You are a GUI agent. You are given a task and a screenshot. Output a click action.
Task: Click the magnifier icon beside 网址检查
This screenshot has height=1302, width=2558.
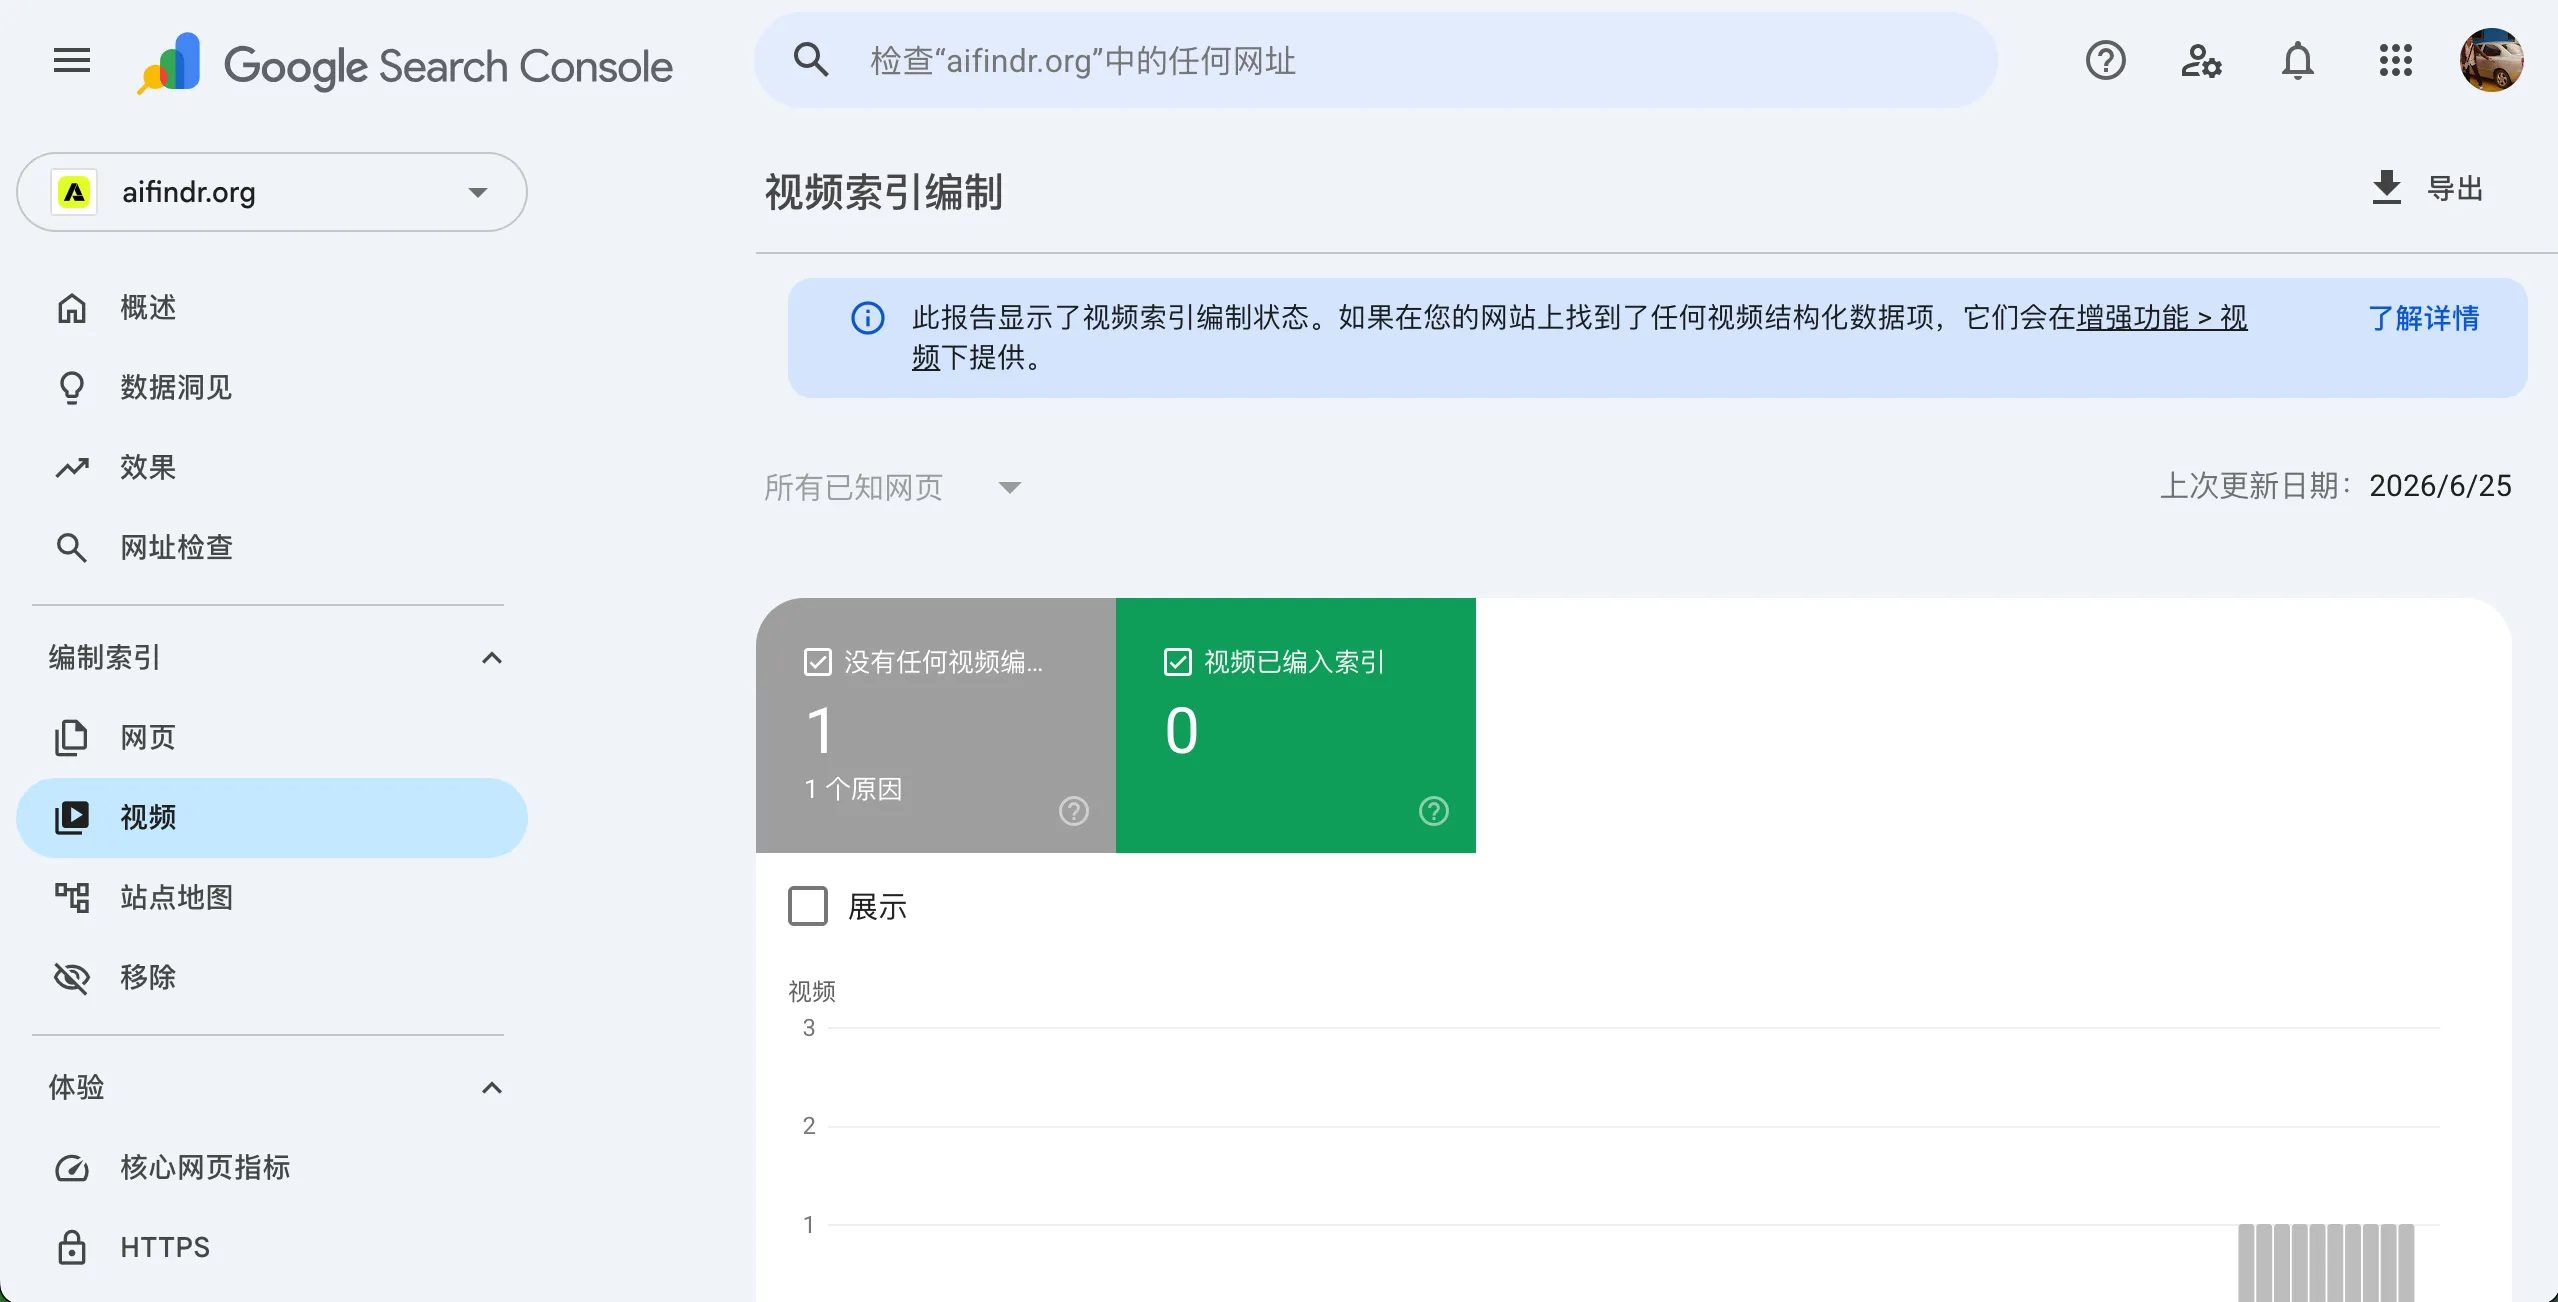pos(71,548)
